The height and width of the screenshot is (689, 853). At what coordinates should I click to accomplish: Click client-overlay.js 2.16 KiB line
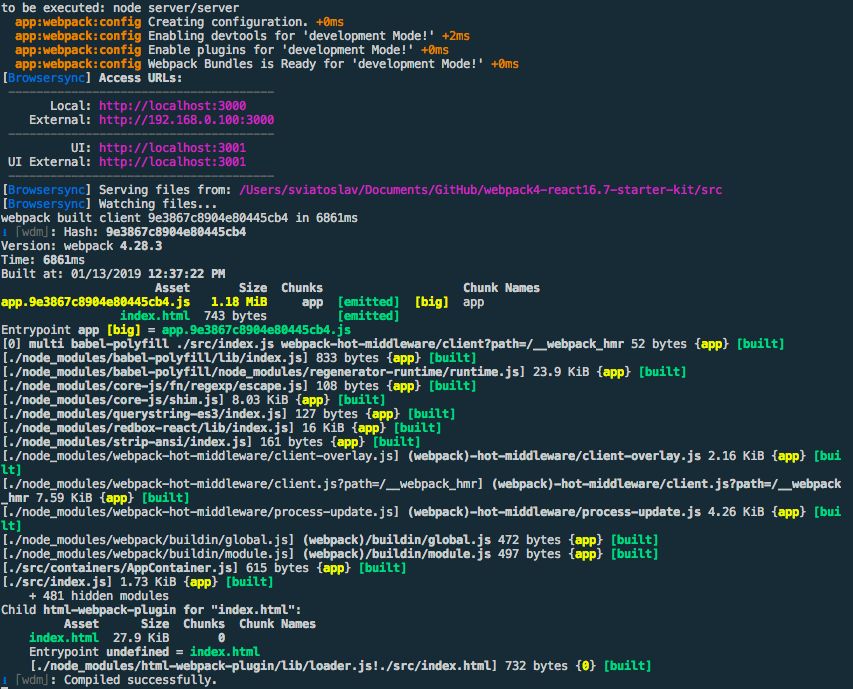pos(422,462)
